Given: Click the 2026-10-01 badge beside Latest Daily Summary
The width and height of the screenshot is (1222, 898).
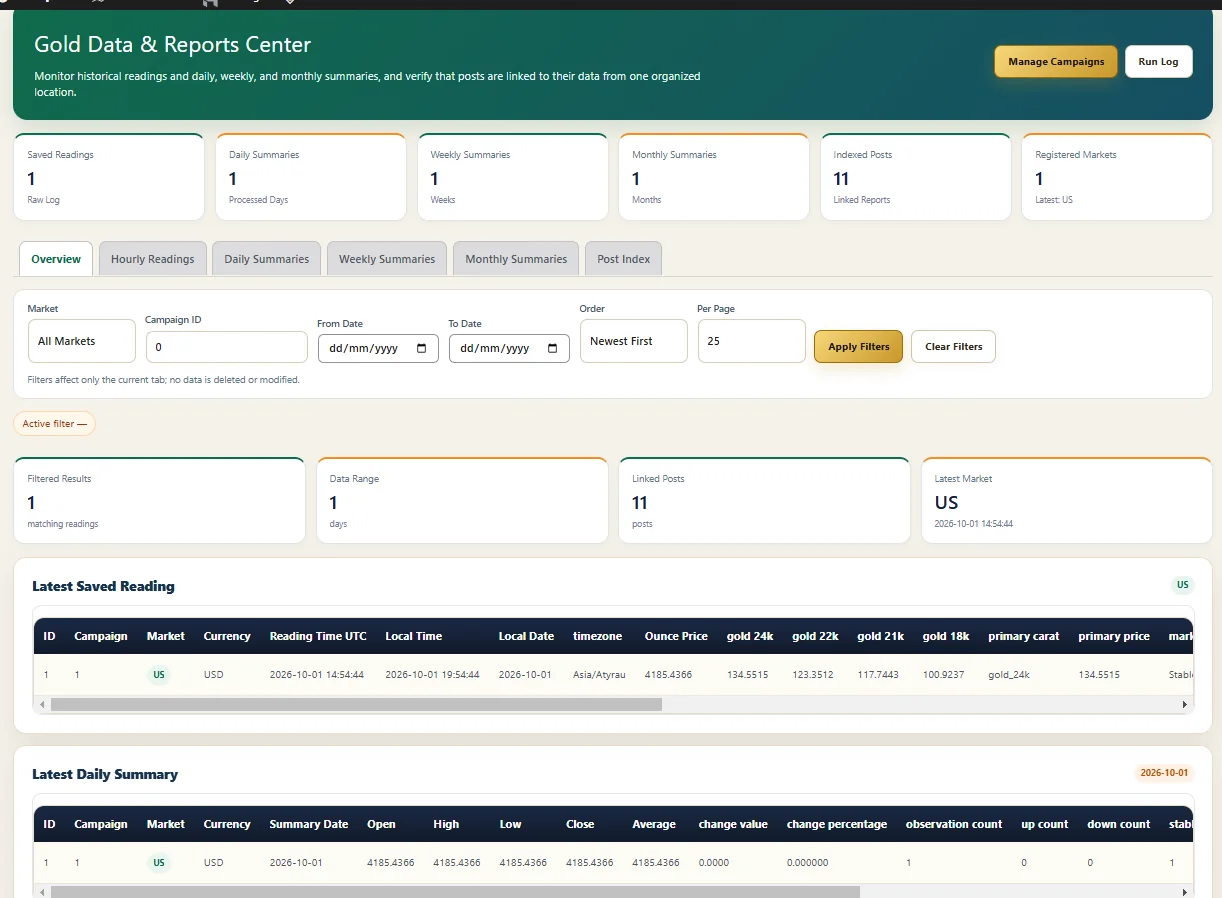Looking at the screenshot, I should 1165,773.
